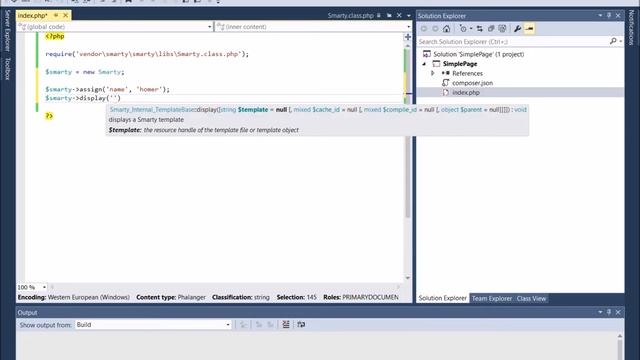Click Go to Previous Message output icon
Screen dimensions: 640x360
259,324
